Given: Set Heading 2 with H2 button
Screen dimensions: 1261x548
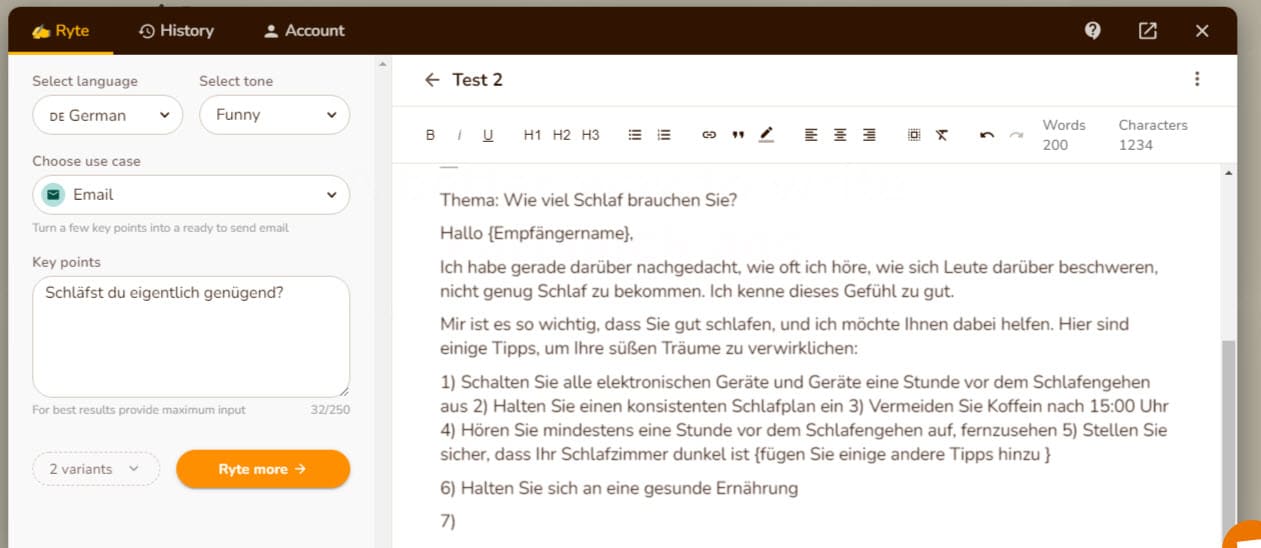Looking at the screenshot, I should coord(561,135).
